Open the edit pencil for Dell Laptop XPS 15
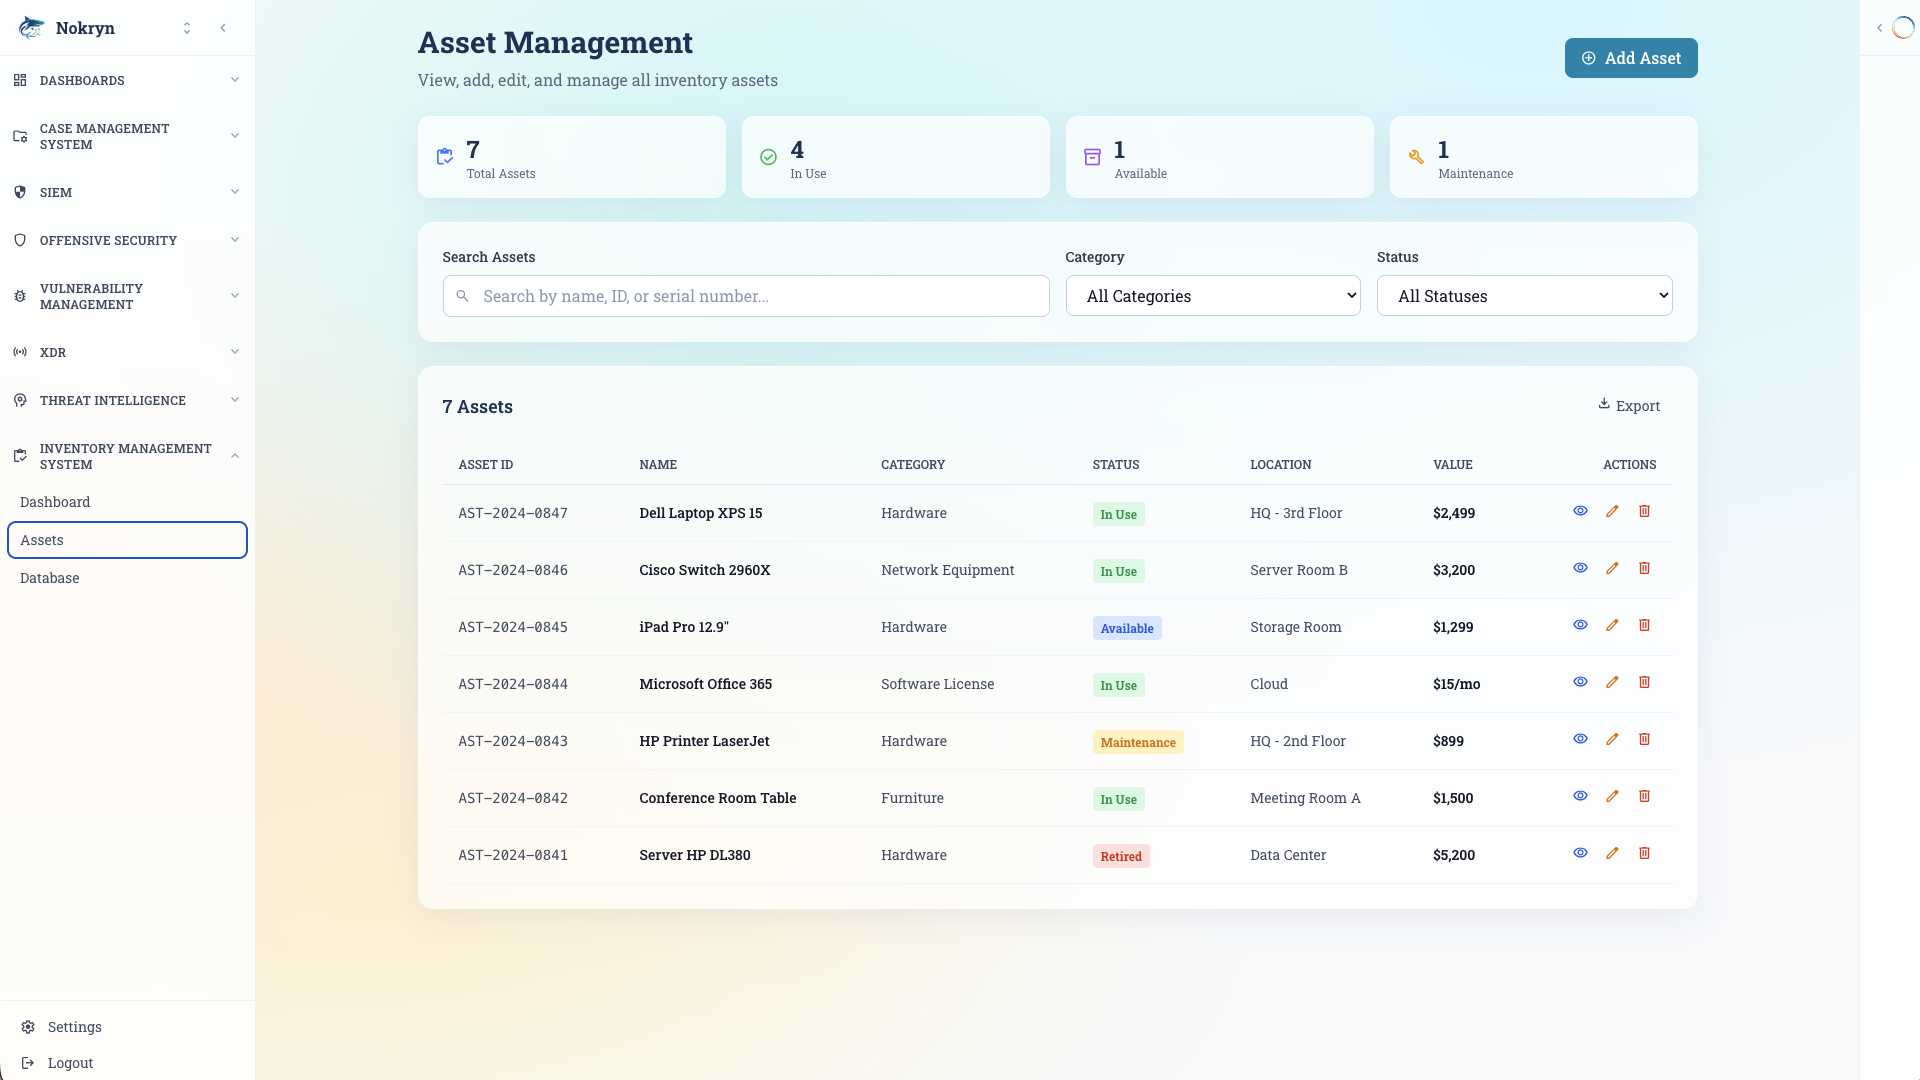The image size is (1920, 1080). coord(1612,511)
